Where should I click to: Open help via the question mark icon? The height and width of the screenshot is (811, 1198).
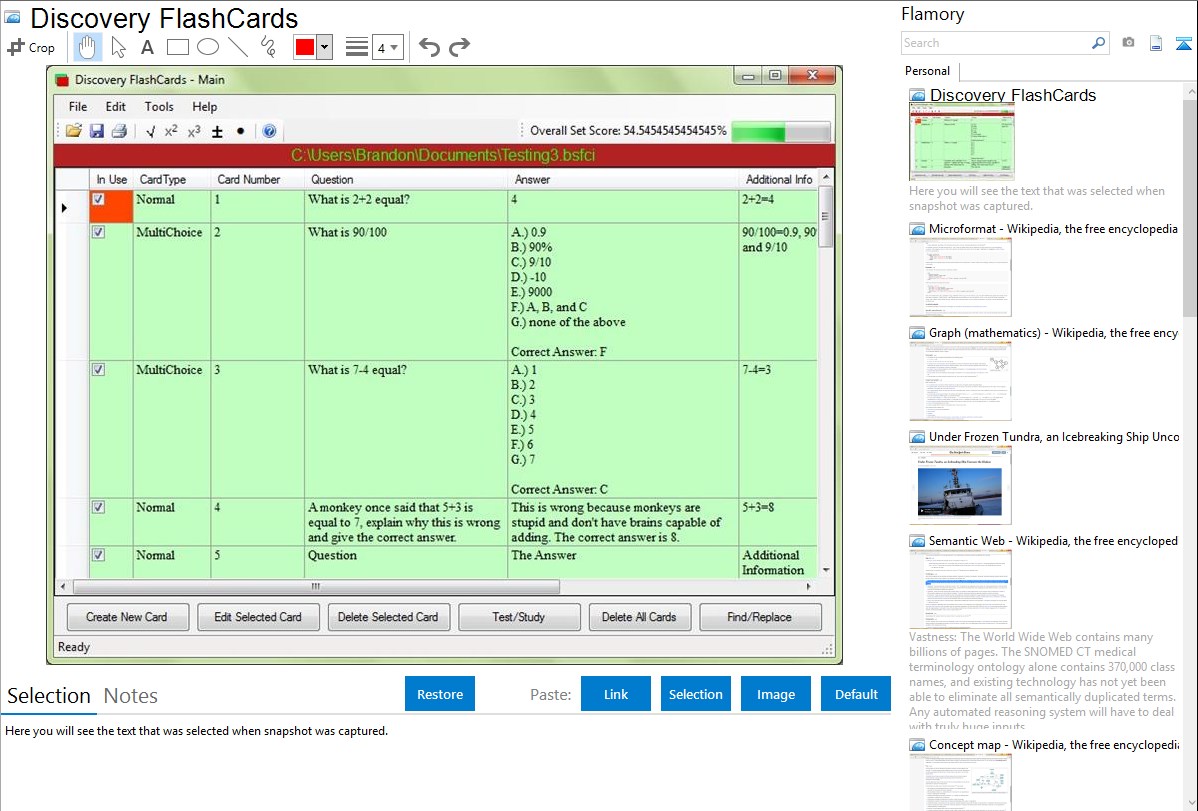click(x=269, y=131)
